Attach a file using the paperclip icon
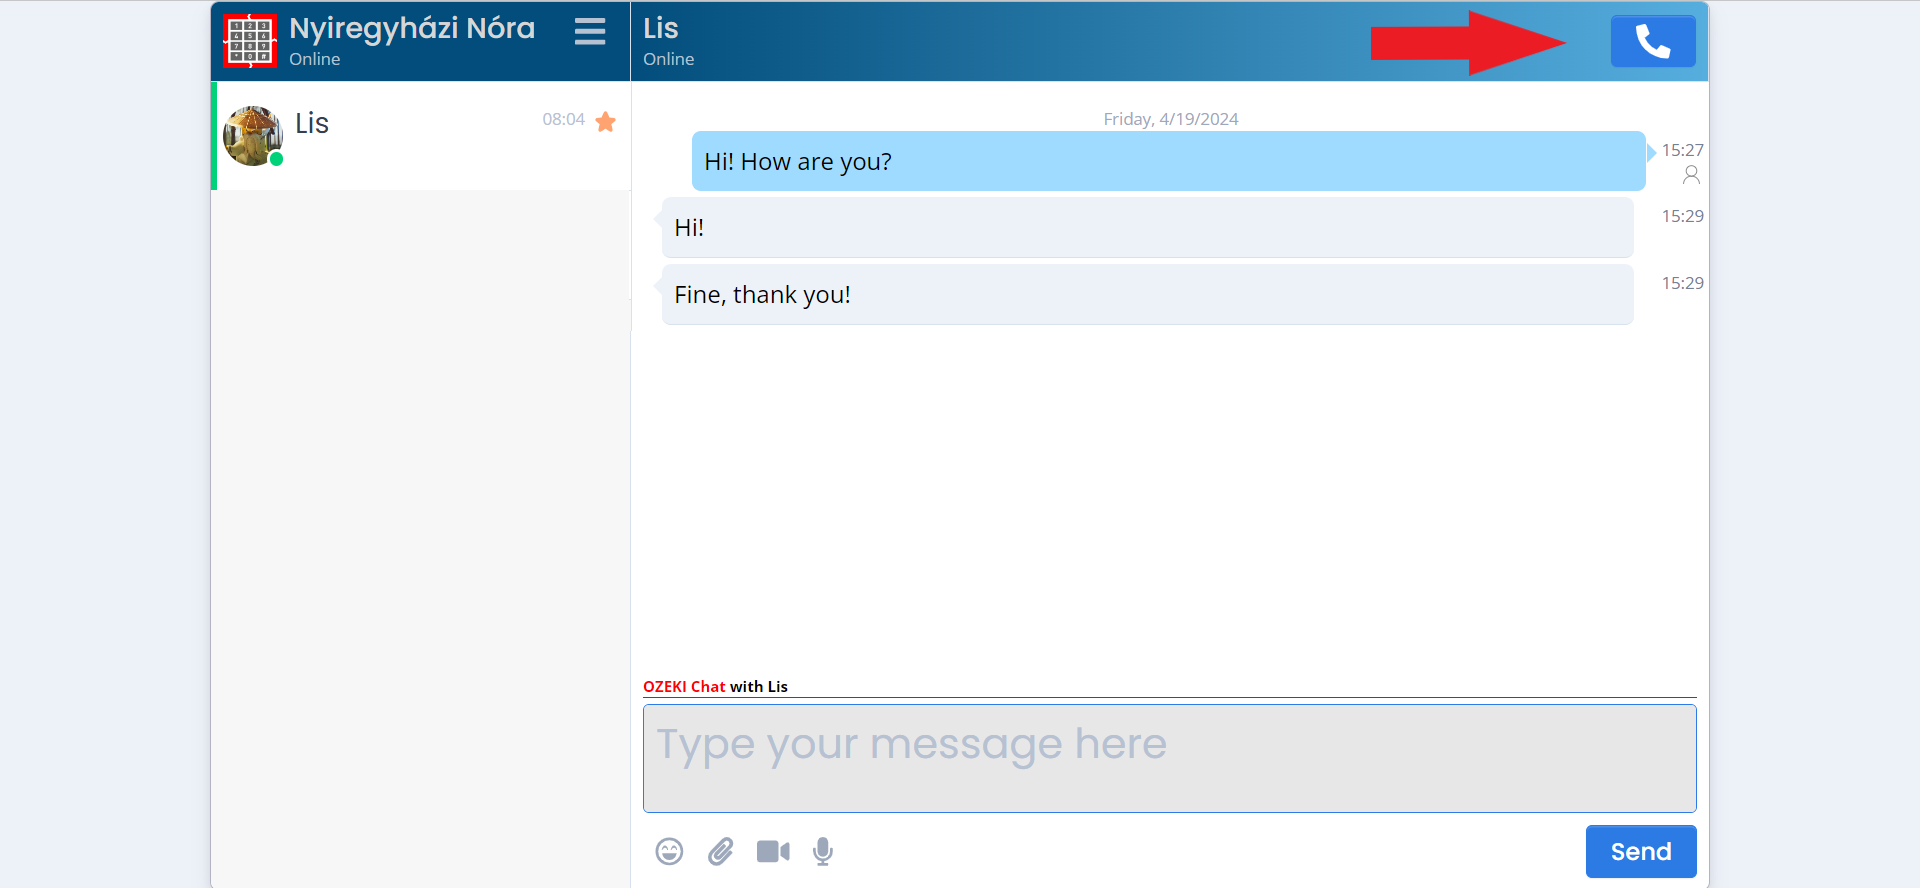Screen dimensions: 1920x888 (x=721, y=851)
